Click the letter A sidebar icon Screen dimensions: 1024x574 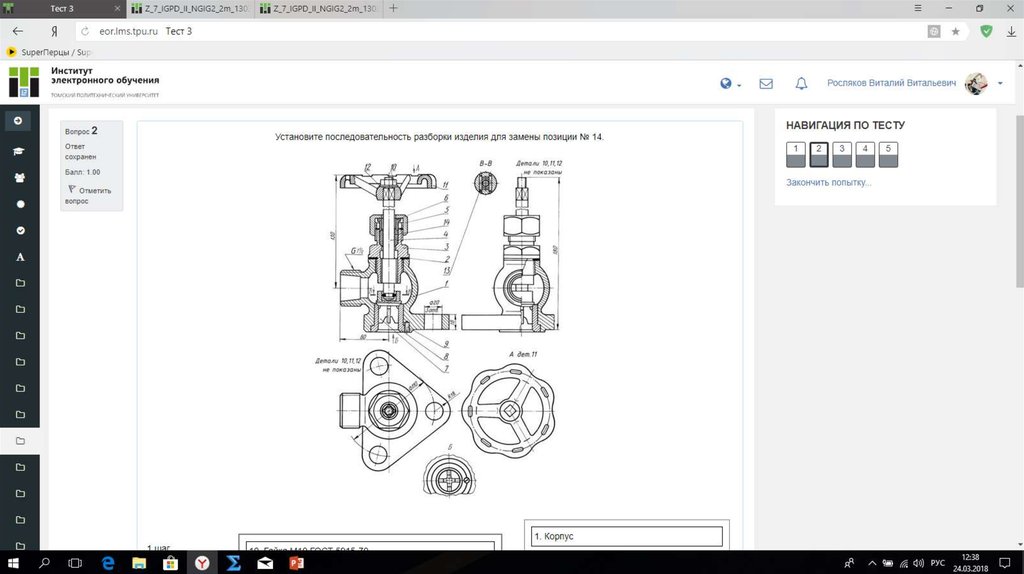pyautogui.click(x=19, y=257)
